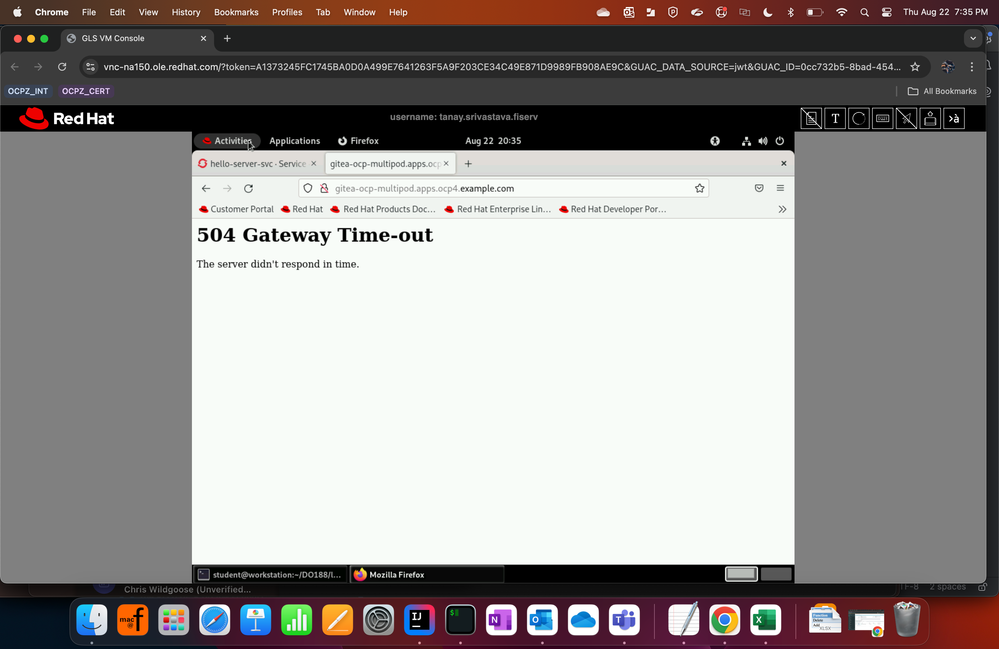Bookmark this page with the star icon
Screen dimensions: 999x649
click(699, 188)
